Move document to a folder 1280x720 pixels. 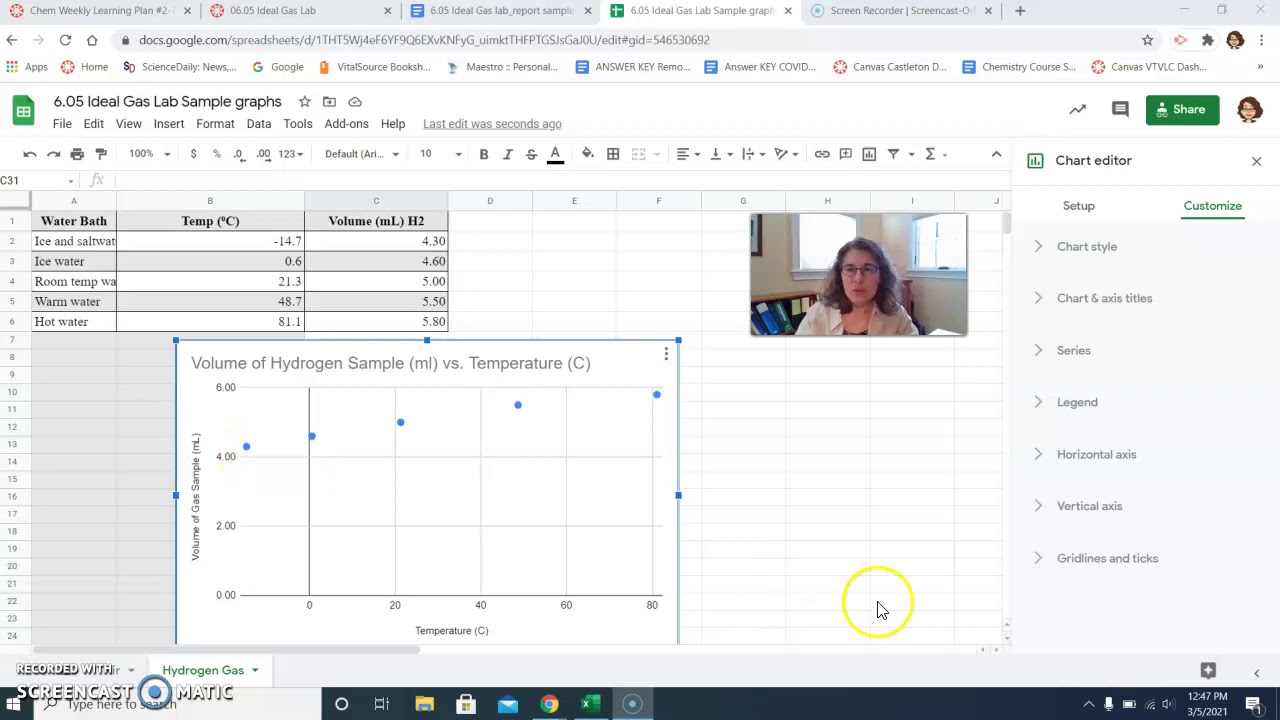[329, 102]
